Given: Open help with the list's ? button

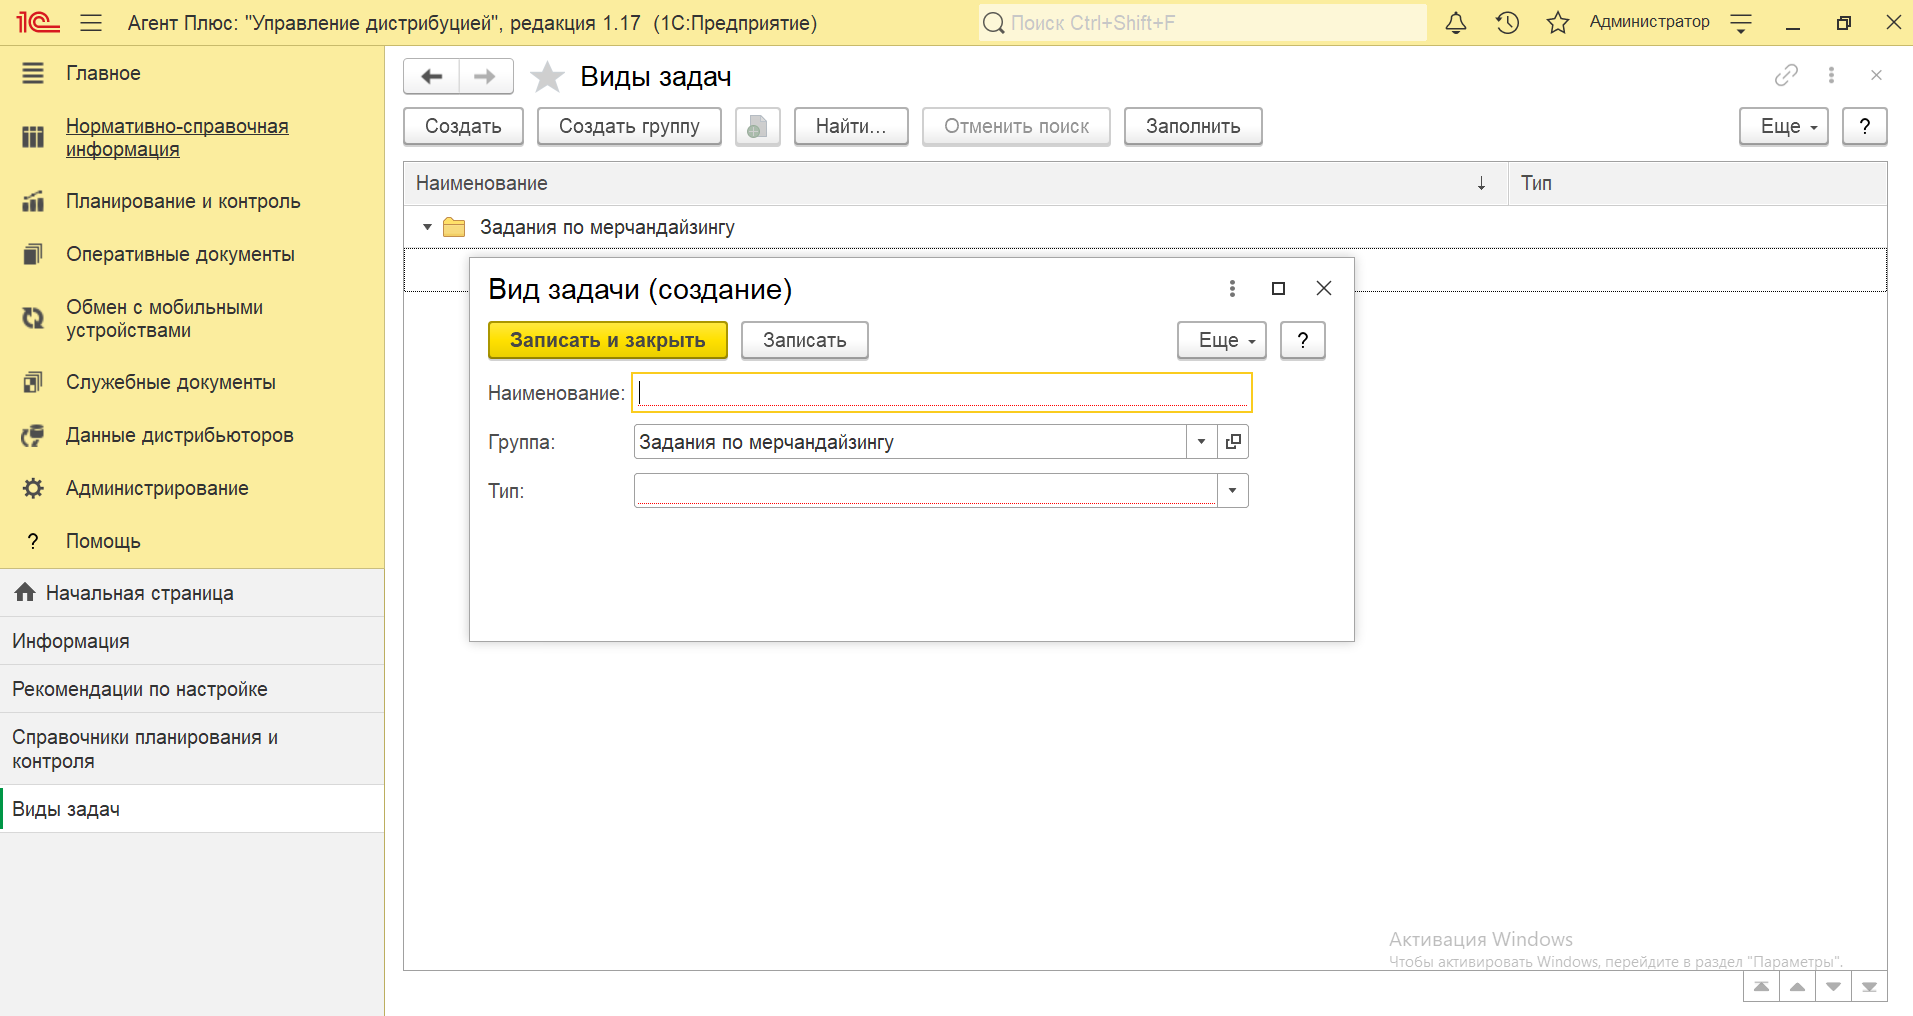Looking at the screenshot, I should [1865, 126].
